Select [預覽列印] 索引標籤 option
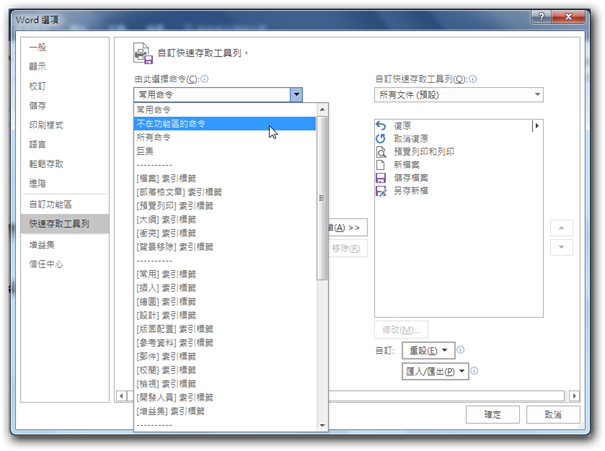 pos(225,206)
